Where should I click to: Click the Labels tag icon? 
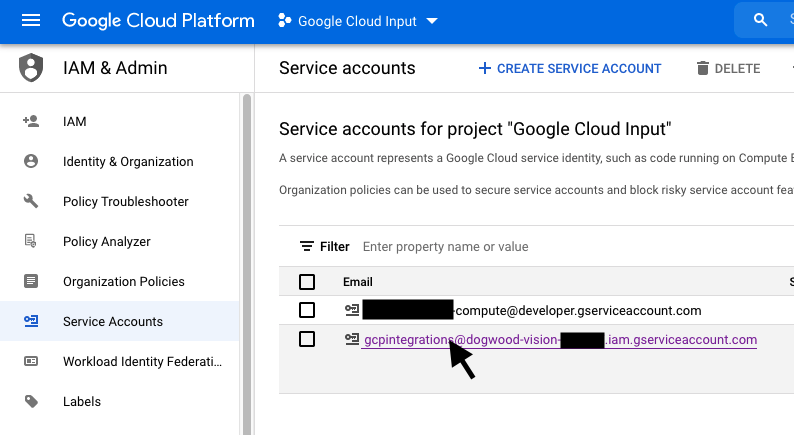pos(31,401)
